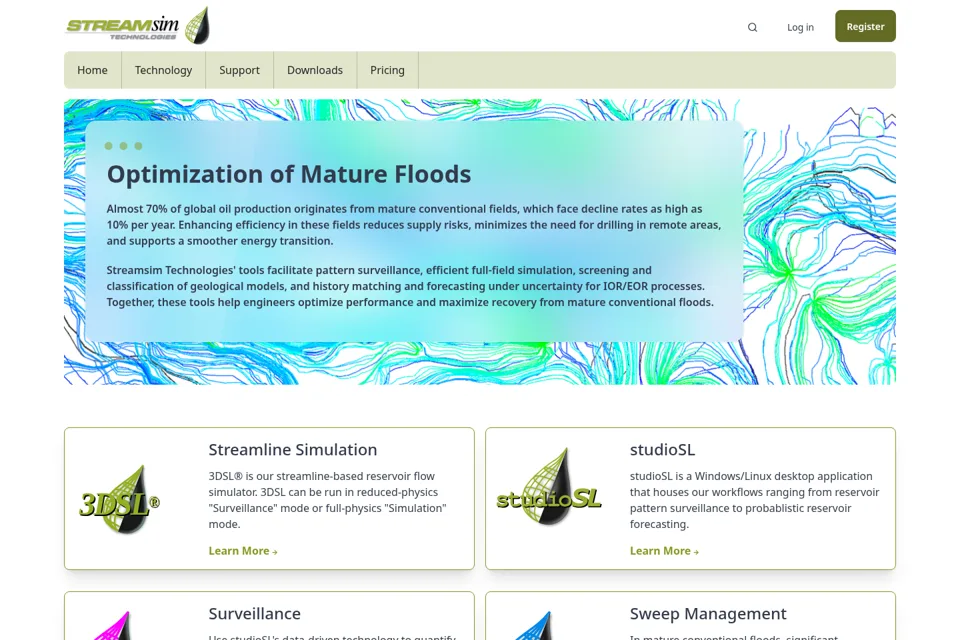Go to the Home menu item
This screenshot has width=960, height=640.
[92, 70]
